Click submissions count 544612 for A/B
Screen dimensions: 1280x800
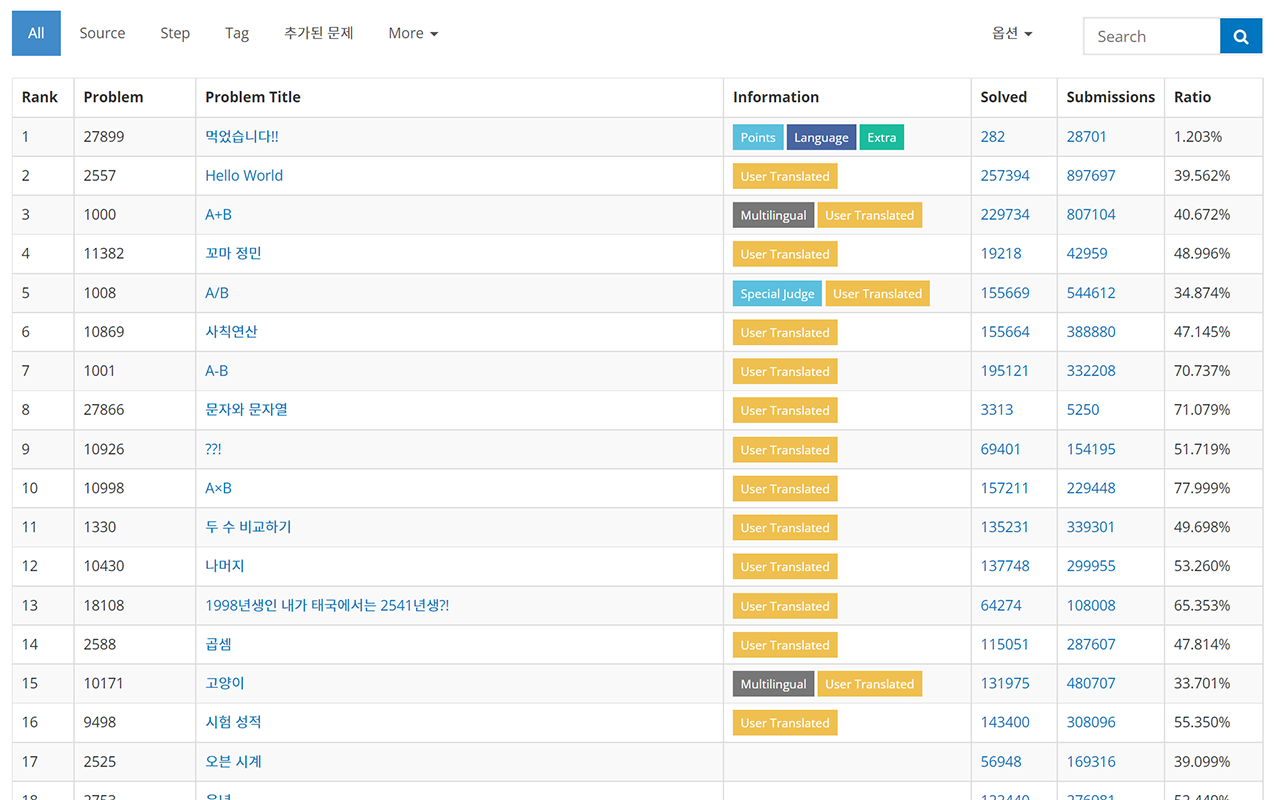point(1091,293)
